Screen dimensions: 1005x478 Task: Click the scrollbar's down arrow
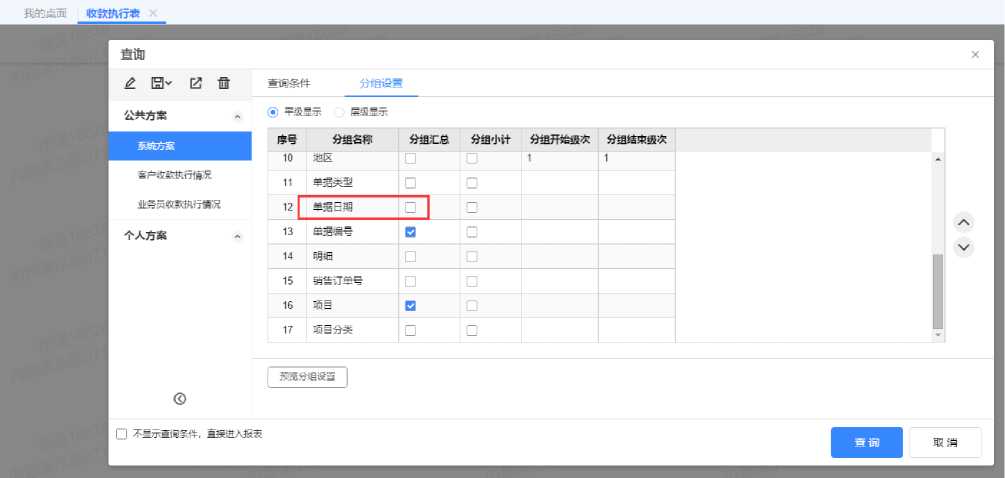[x=938, y=335]
